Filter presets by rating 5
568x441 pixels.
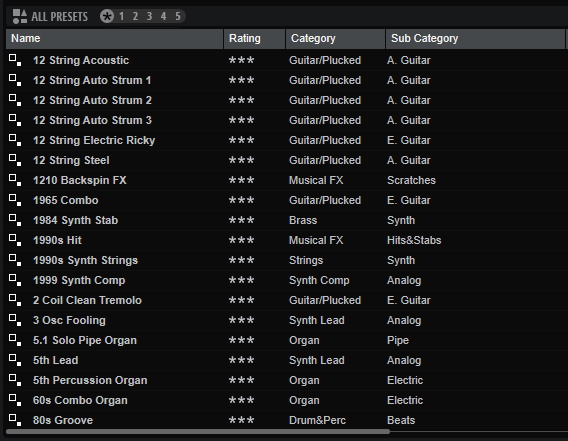tap(178, 16)
